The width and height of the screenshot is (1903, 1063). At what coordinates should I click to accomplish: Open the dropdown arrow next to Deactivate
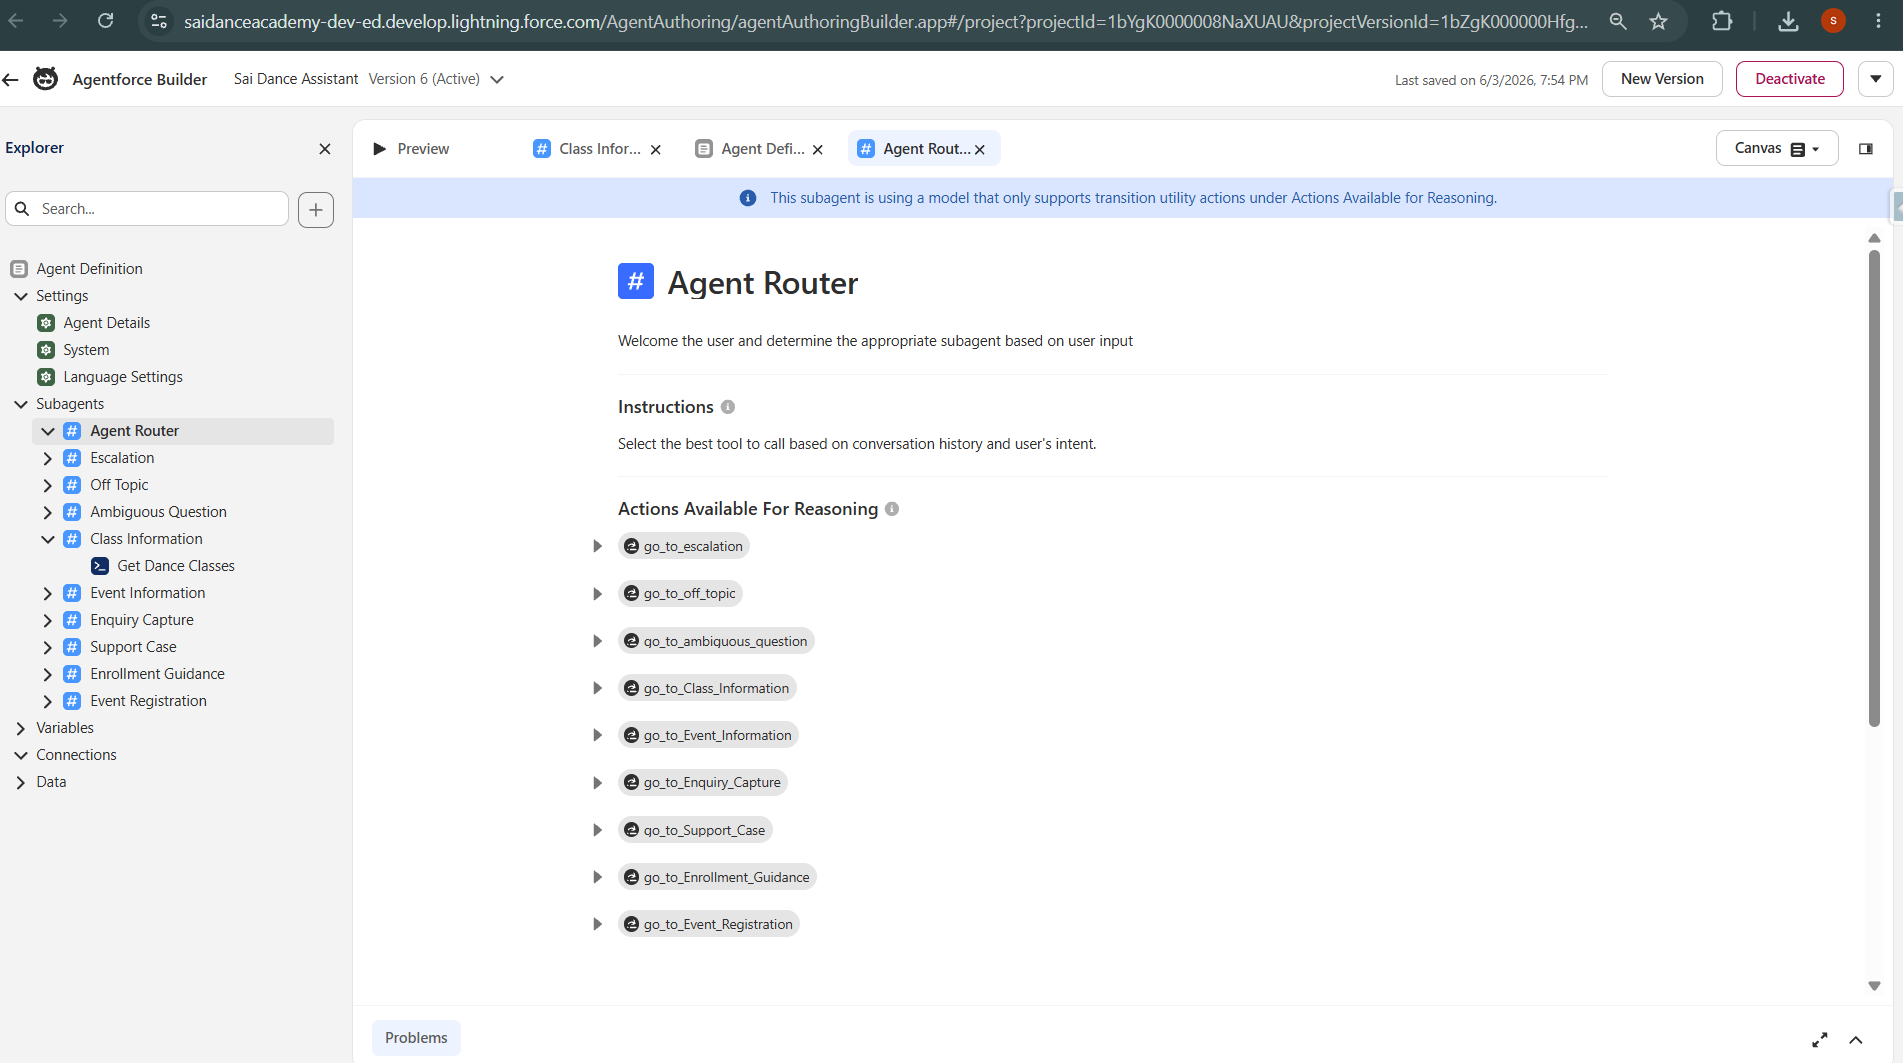1876,79
